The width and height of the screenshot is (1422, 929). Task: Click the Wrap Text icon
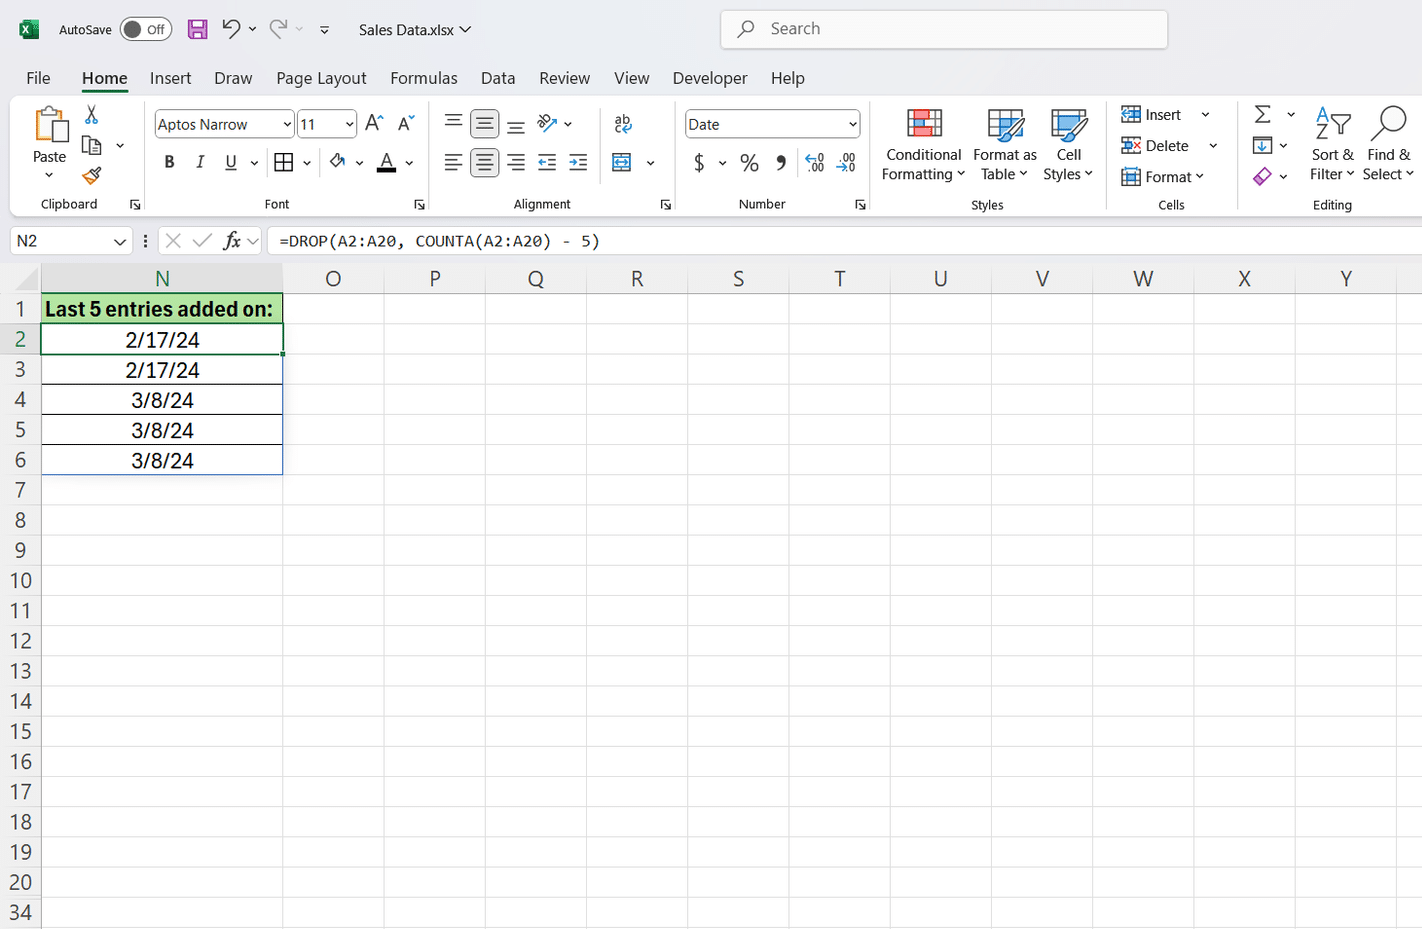622,123
